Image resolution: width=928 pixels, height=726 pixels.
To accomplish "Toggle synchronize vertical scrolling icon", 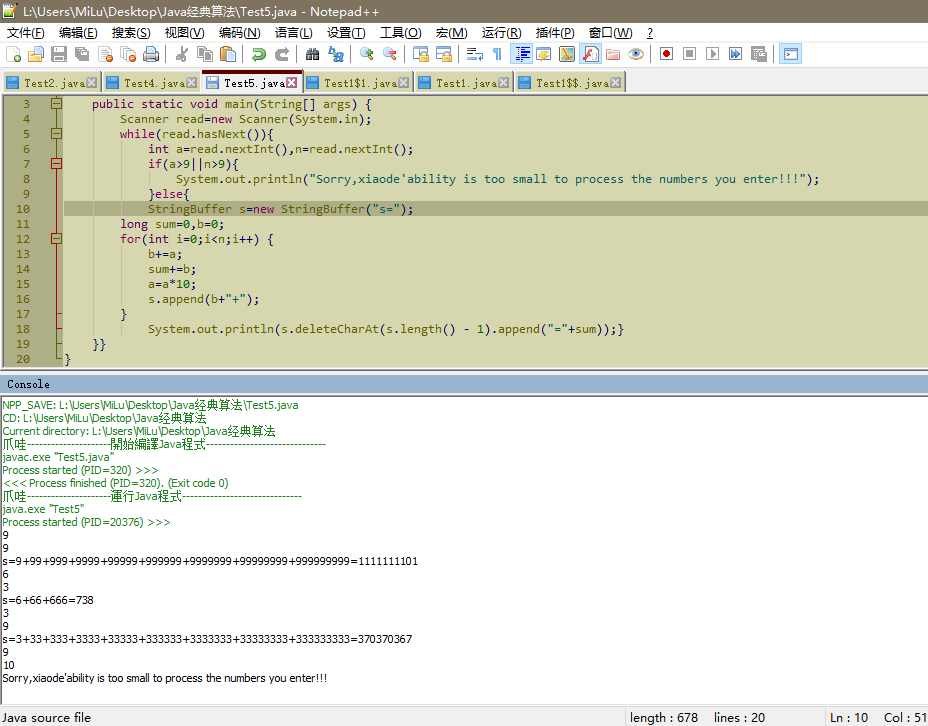I will tap(420, 54).
